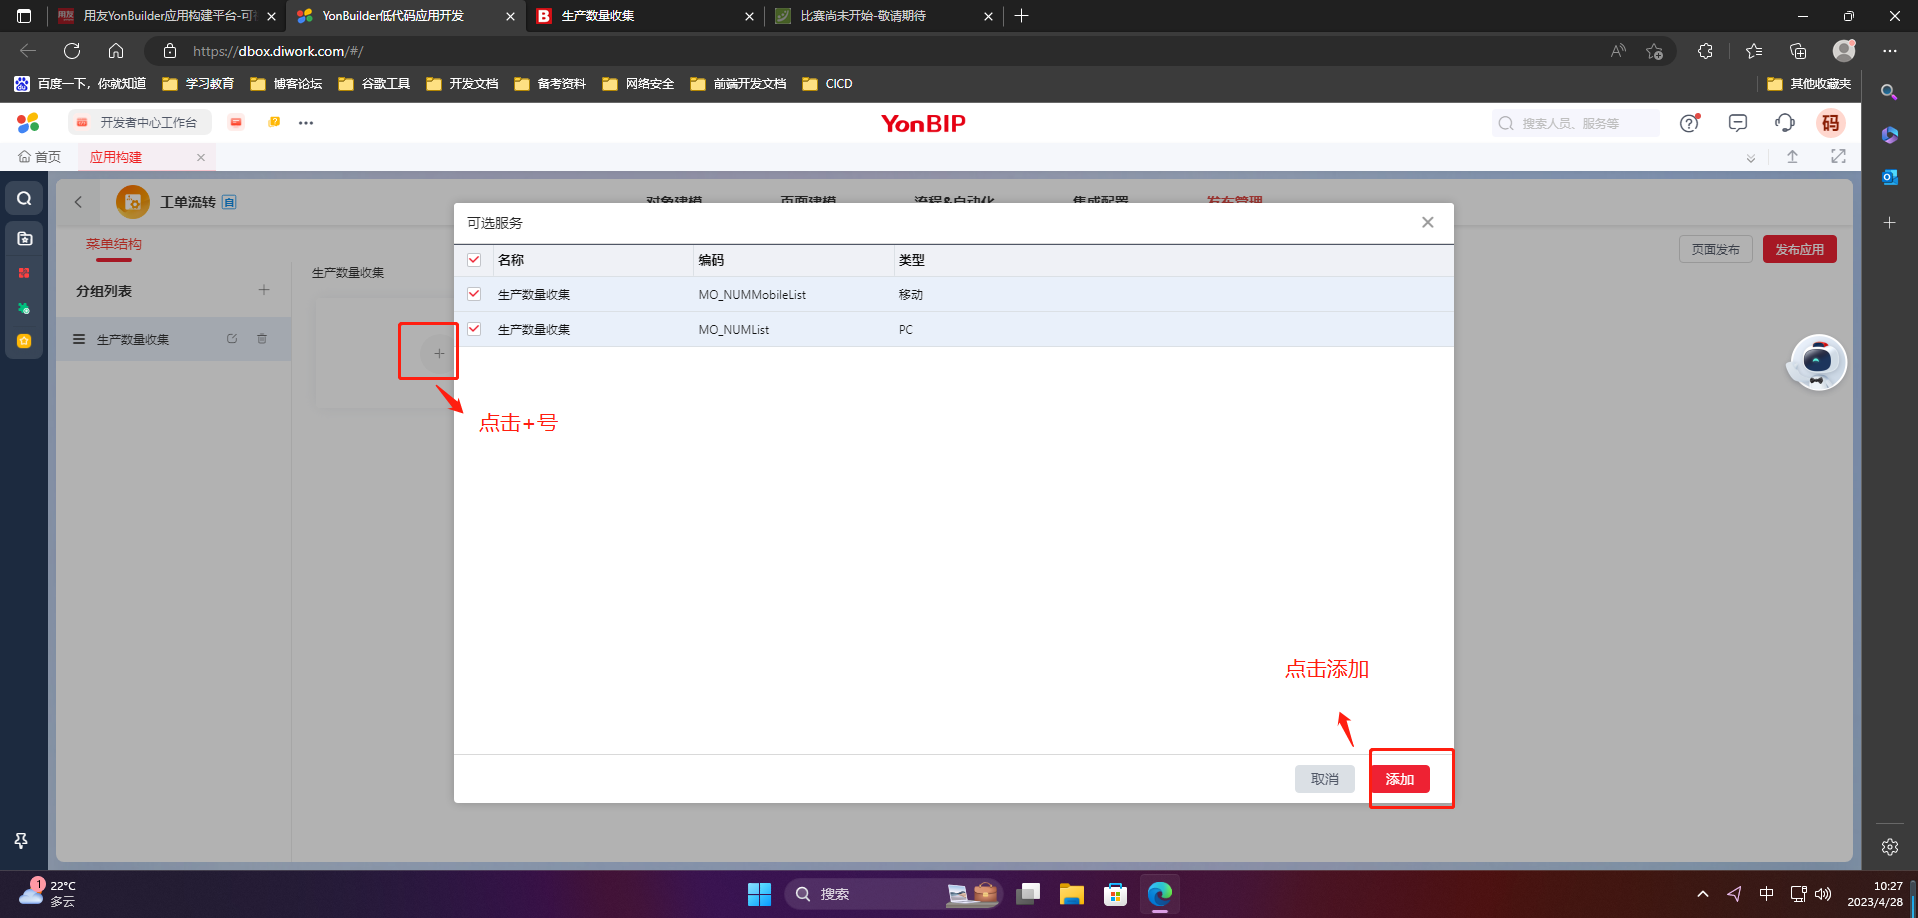
Task: Click the PC type cell
Action: (905, 330)
